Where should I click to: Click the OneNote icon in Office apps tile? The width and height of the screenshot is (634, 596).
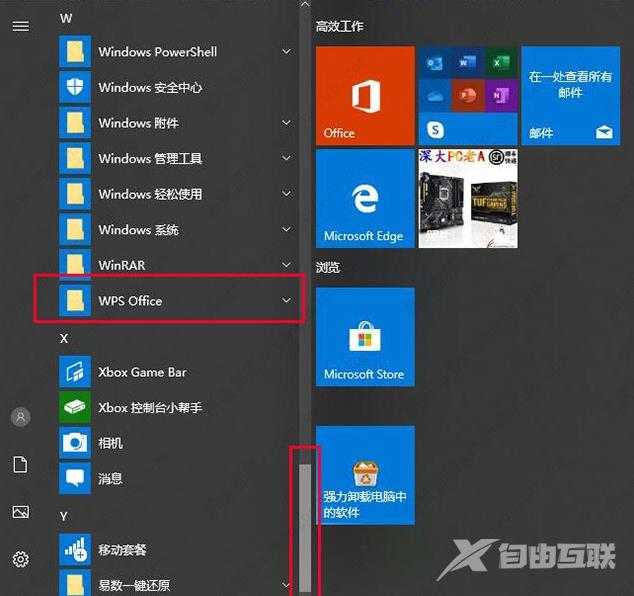[501, 96]
